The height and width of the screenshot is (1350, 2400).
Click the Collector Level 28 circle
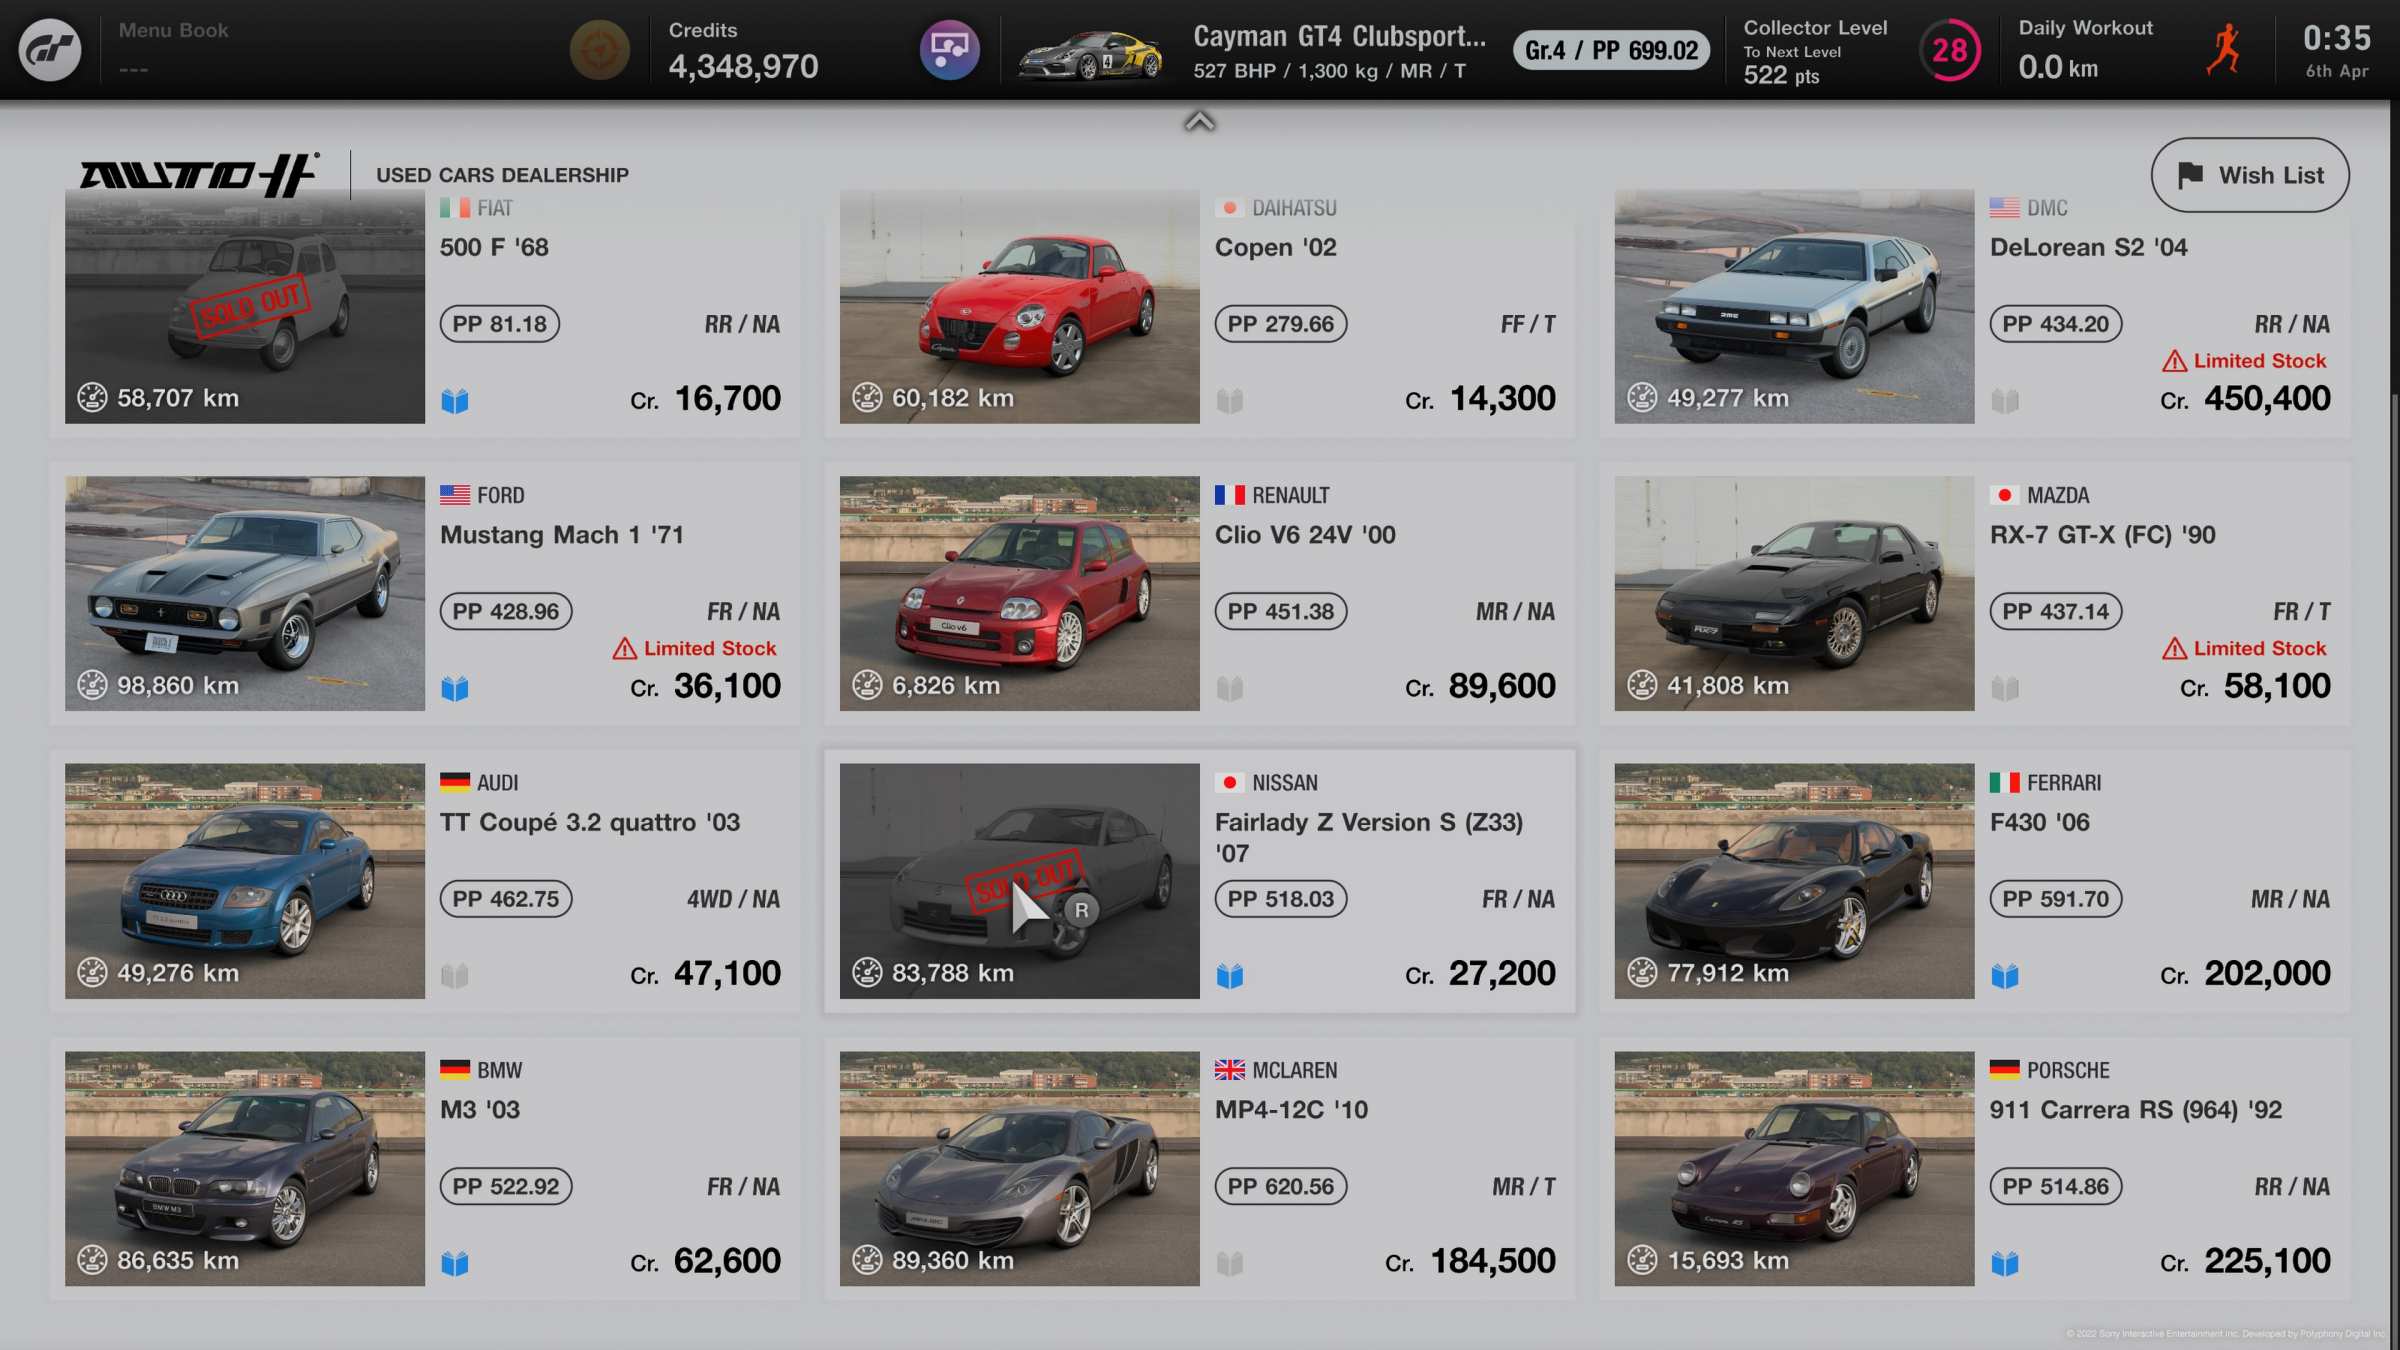tap(1949, 50)
